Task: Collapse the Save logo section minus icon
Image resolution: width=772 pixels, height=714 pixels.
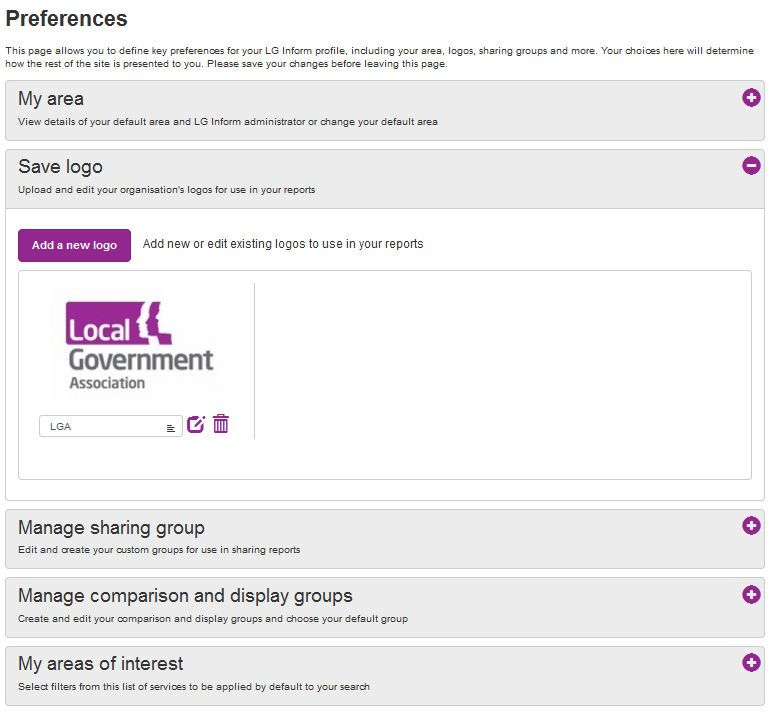Action: coord(751,165)
